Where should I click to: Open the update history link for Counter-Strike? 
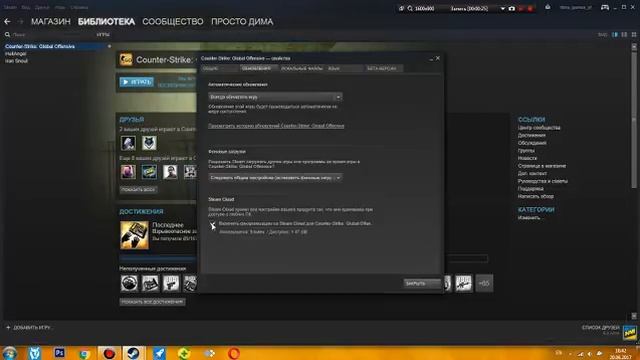coord(276,126)
